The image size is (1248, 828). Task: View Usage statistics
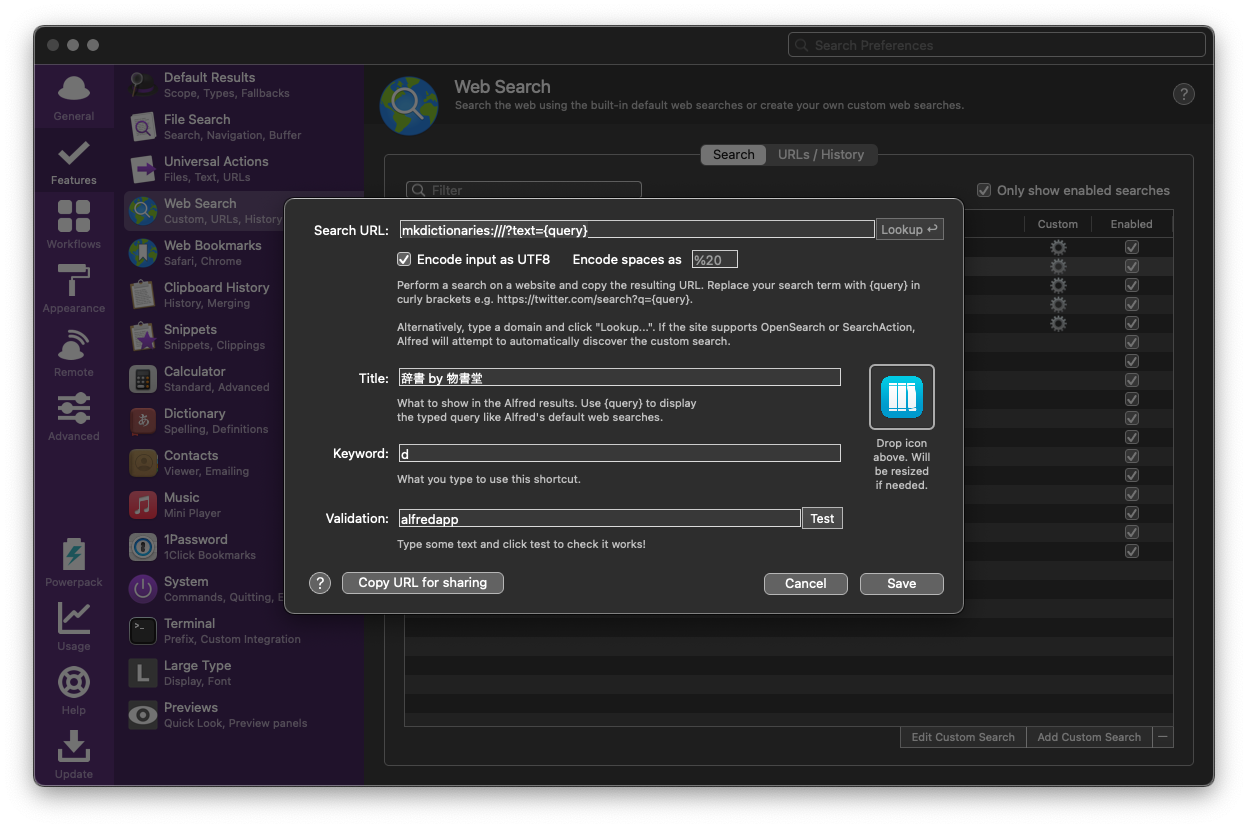point(74,628)
